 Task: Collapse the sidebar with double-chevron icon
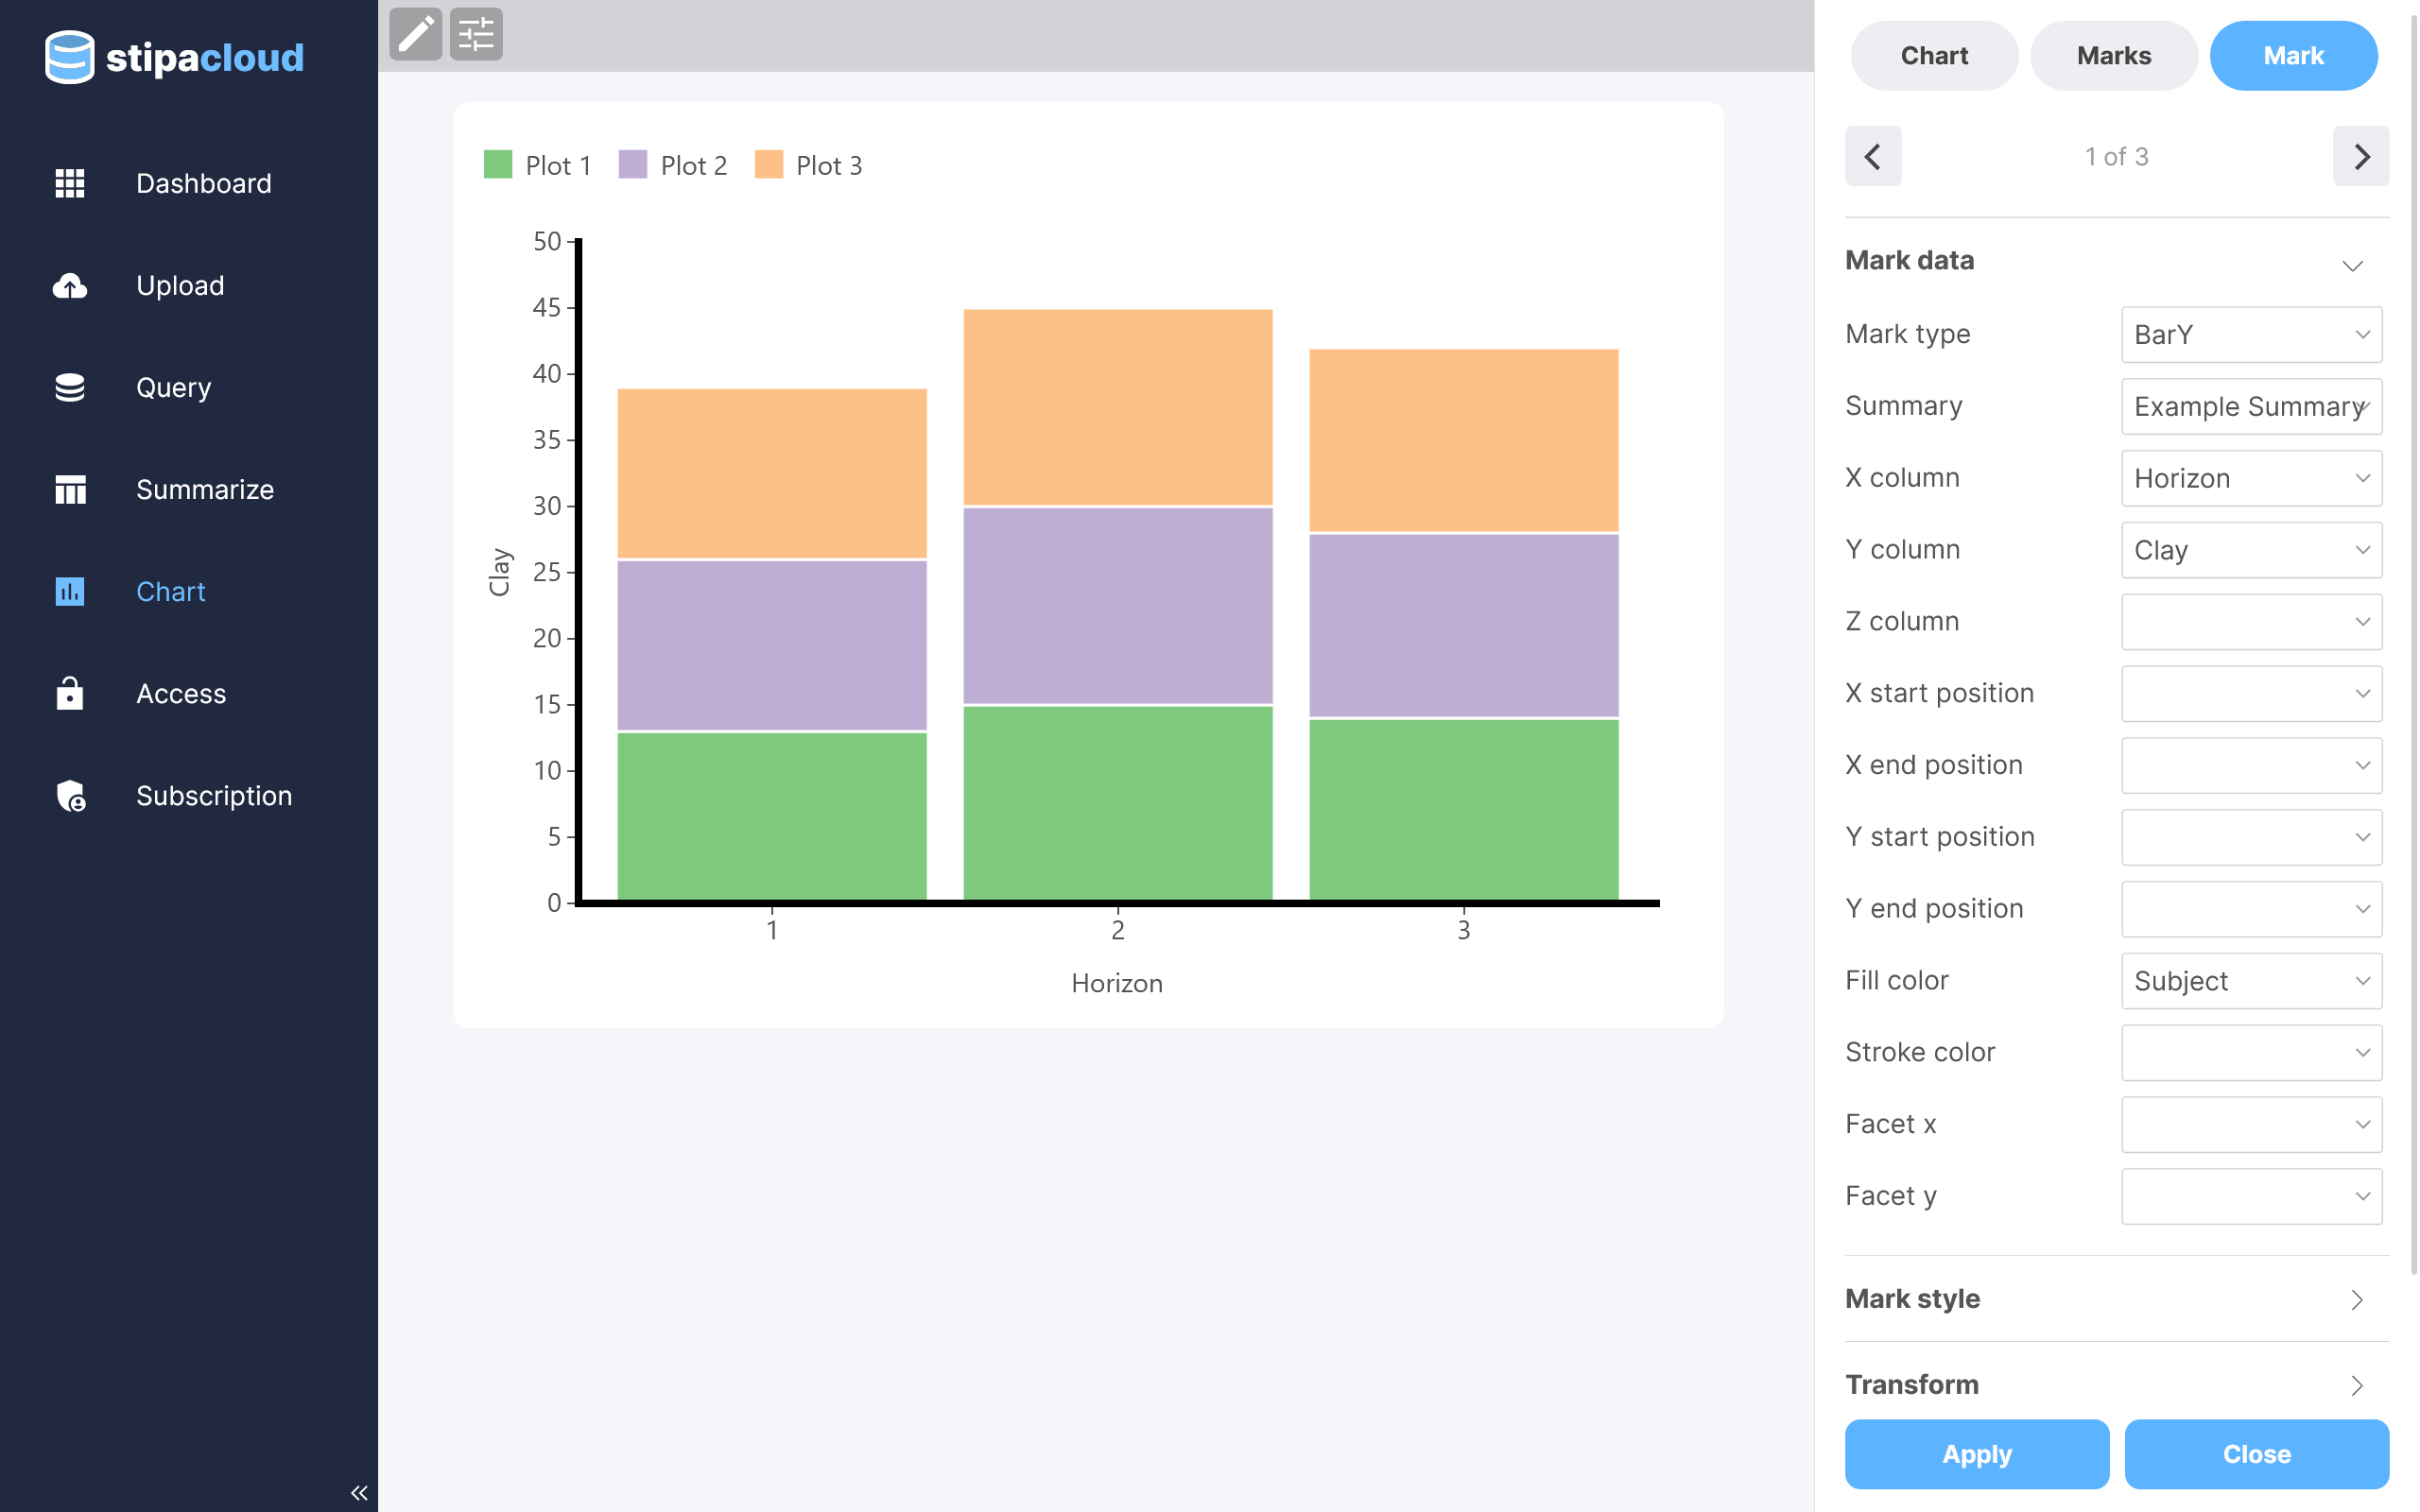click(x=359, y=1492)
